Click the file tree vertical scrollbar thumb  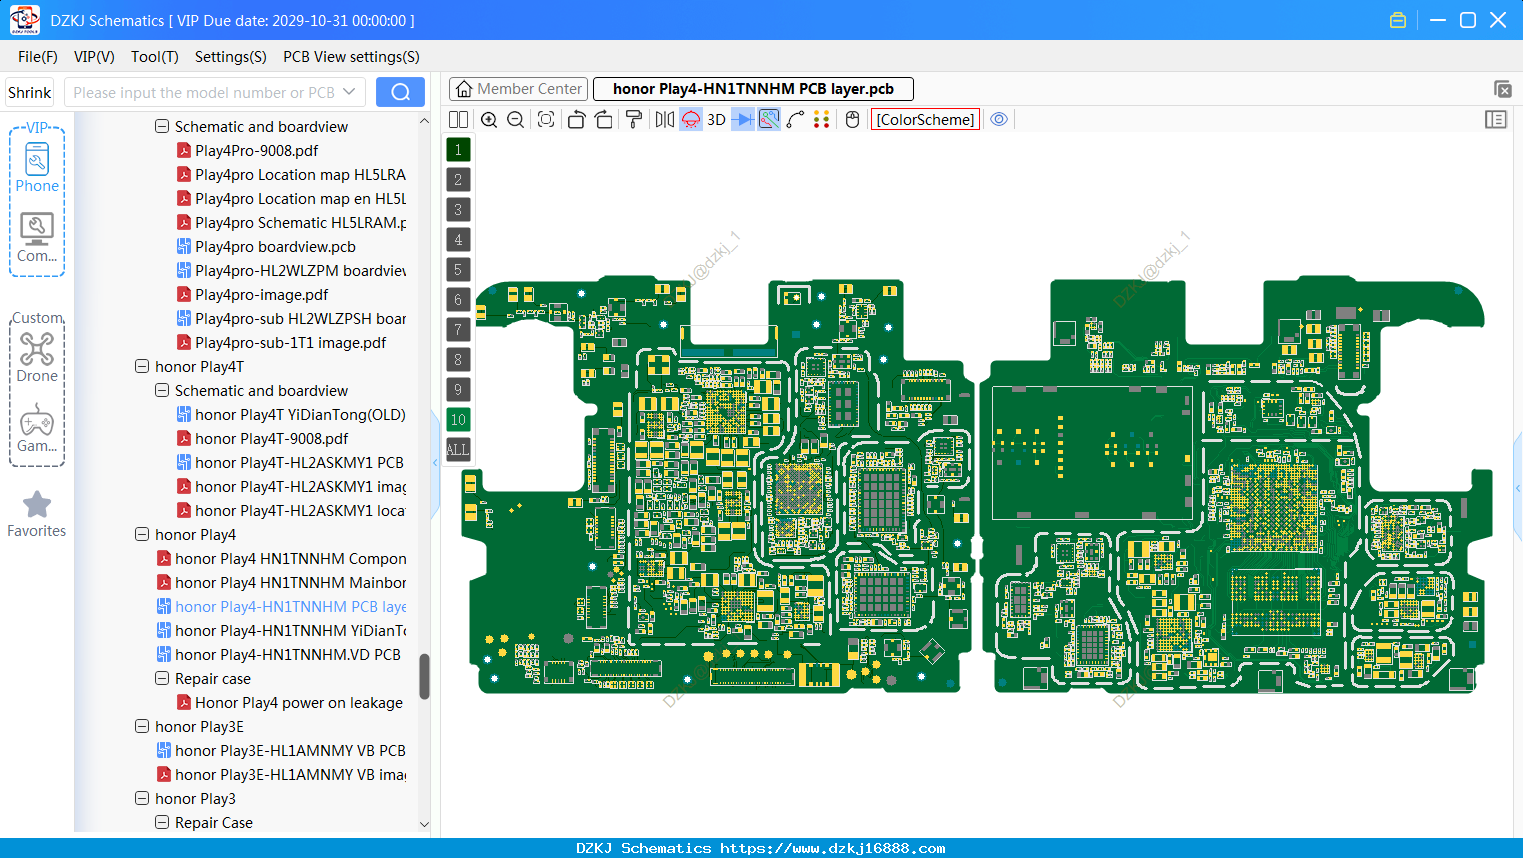[424, 677]
